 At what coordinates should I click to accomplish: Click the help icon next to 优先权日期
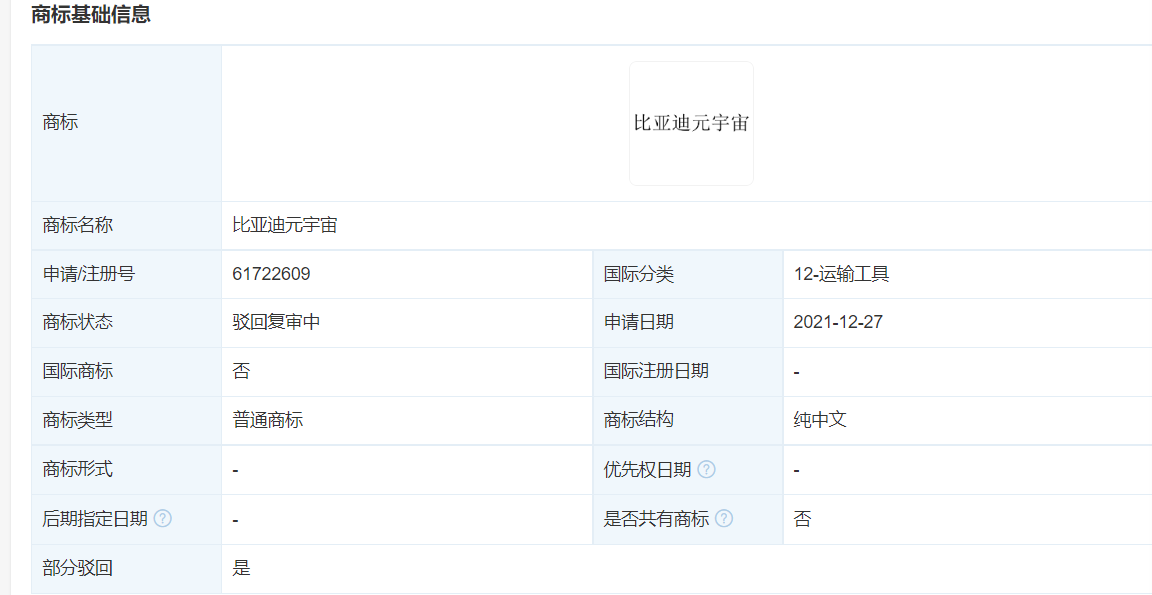(x=706, y=469)
